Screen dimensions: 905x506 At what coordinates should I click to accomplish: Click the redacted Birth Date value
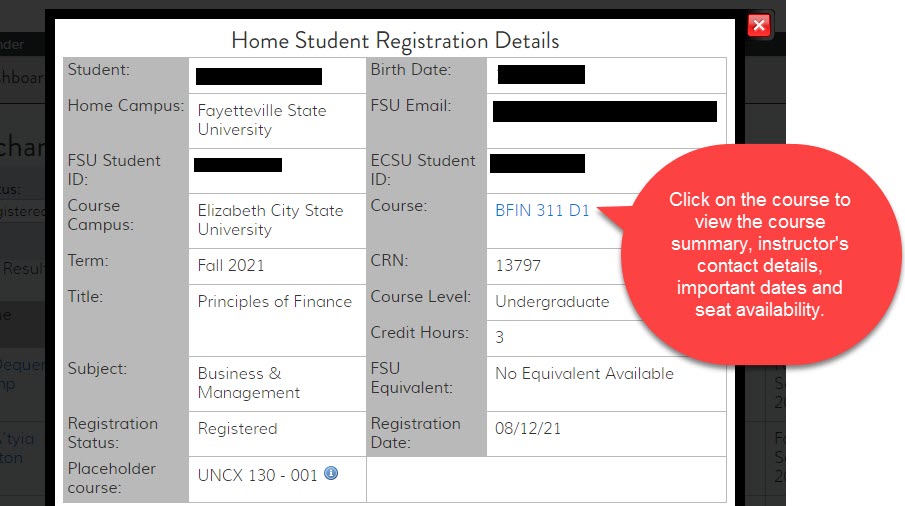pyautogui.click(x=541, y=74)
